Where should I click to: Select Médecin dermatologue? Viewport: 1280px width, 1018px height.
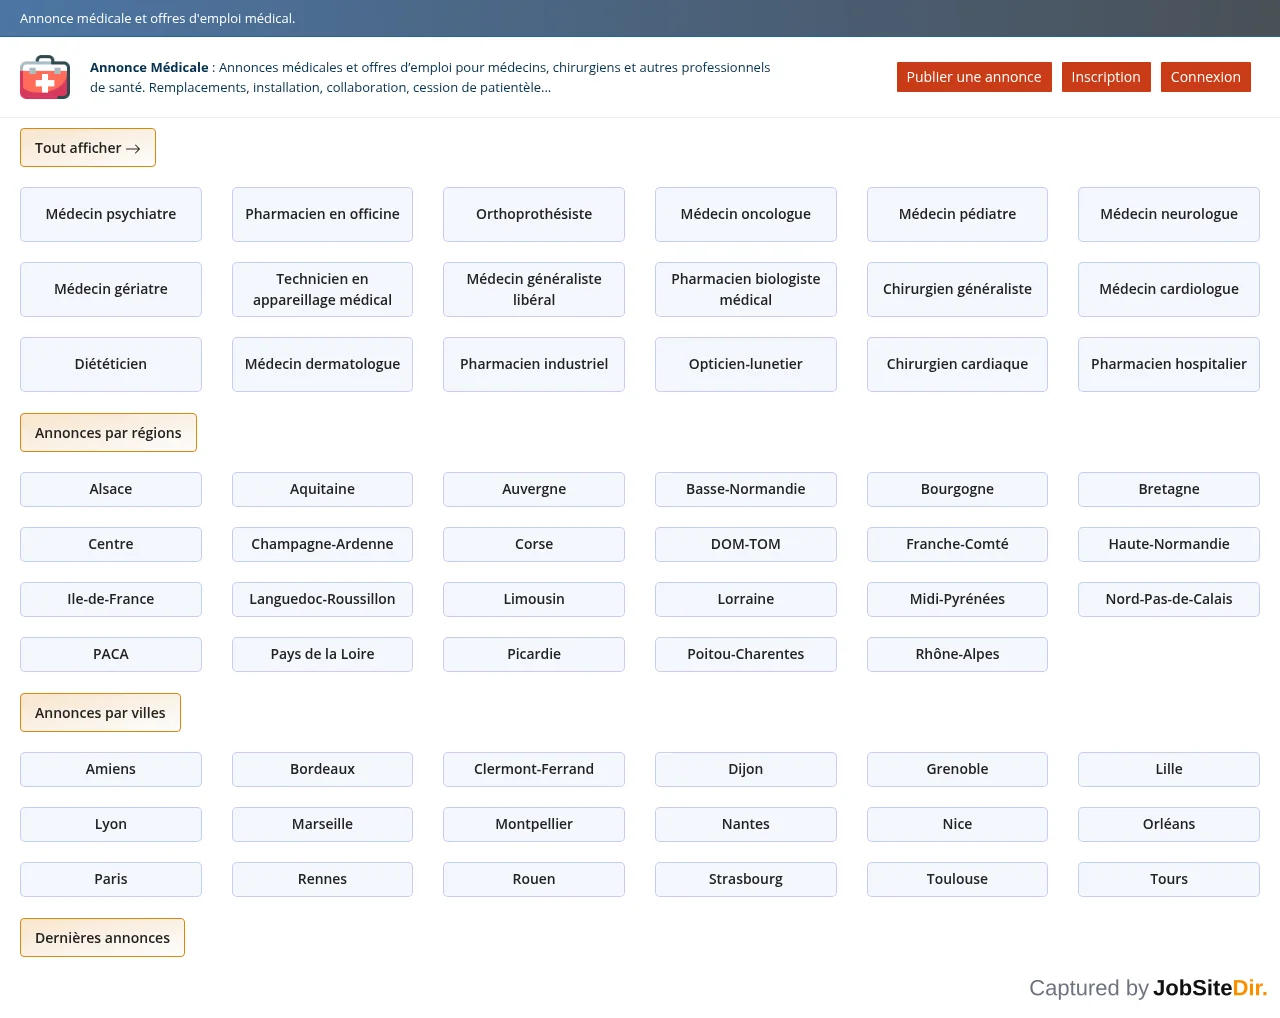tap(322, 364)
